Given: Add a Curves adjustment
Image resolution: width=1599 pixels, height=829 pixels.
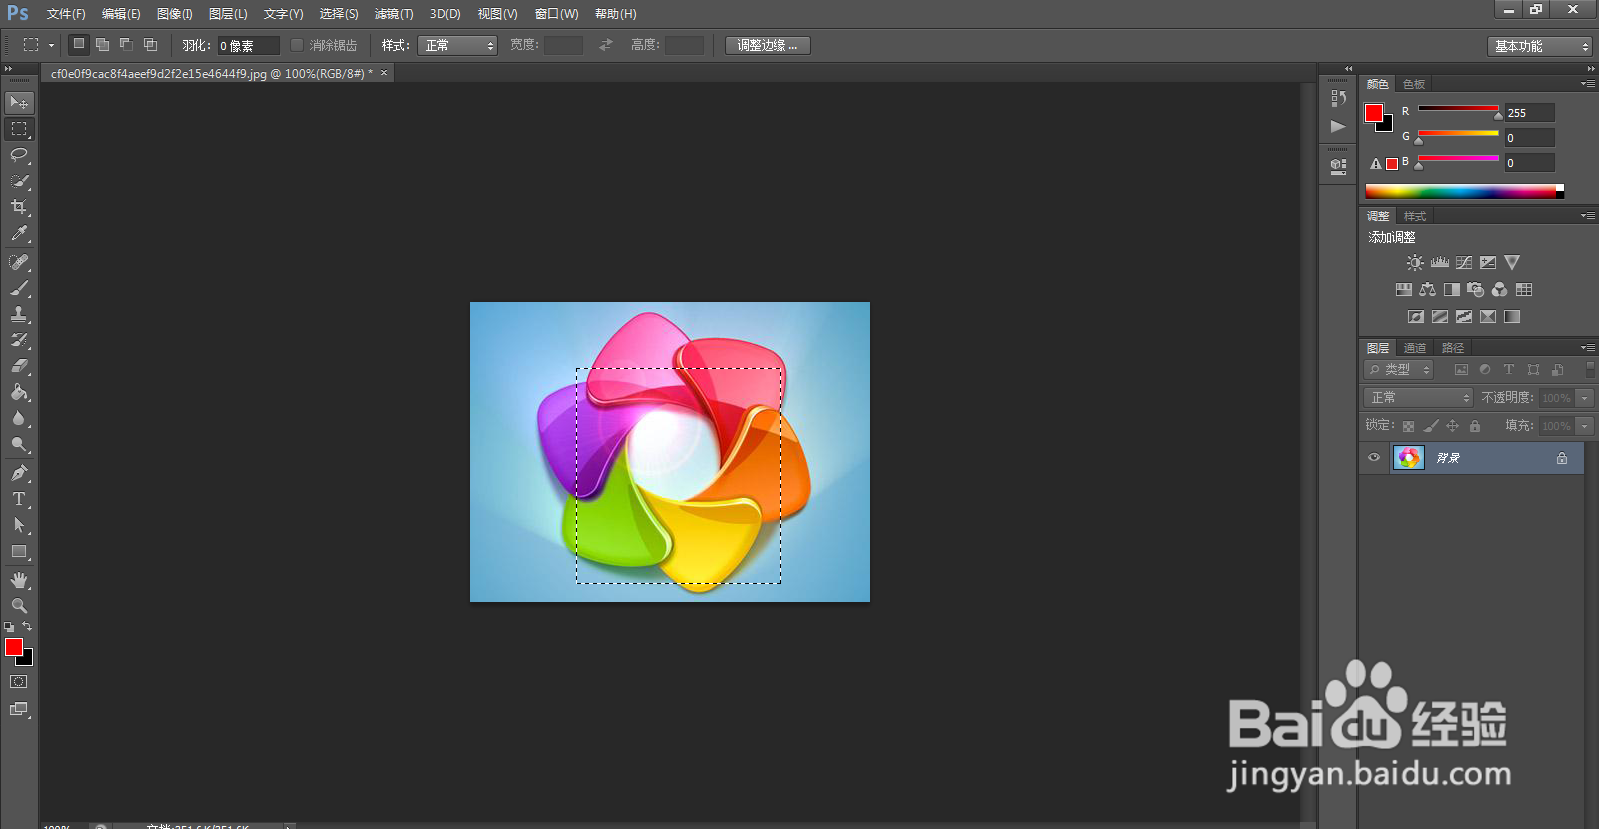Looking at the screenshot, I should [x=1464, y=263].
